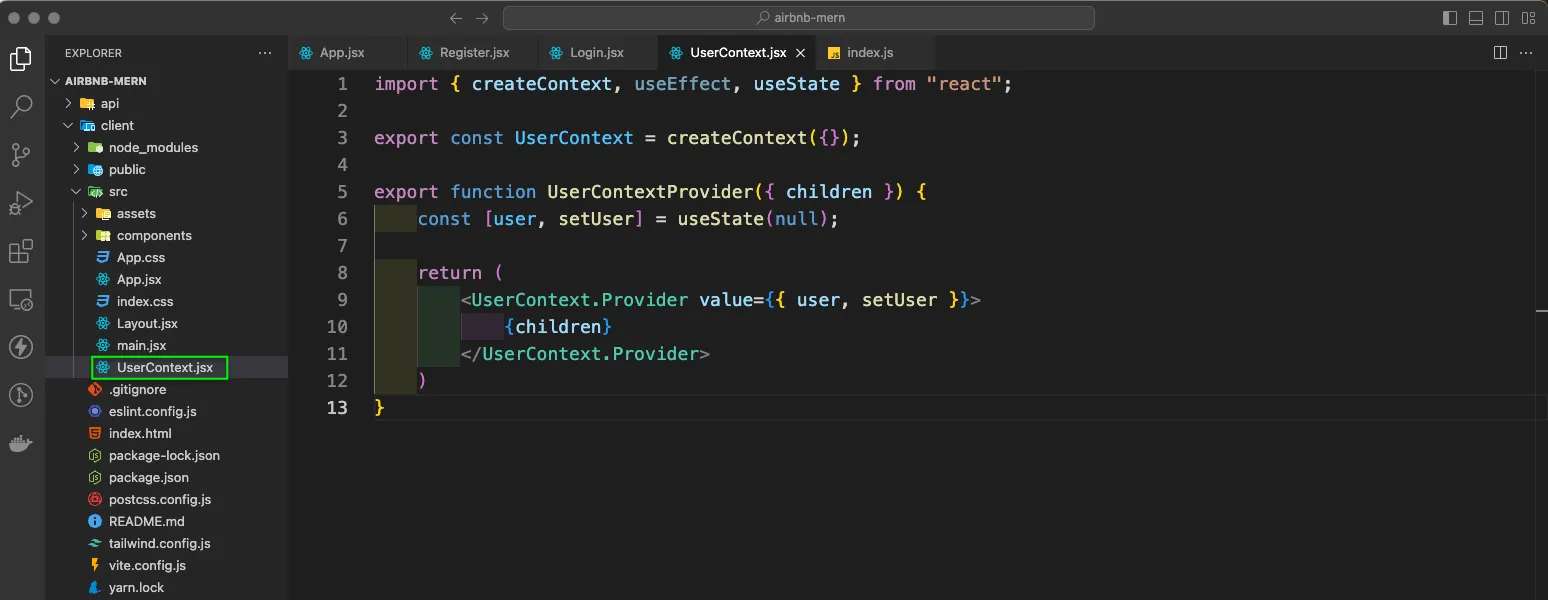The width and height of the screenshot is (1548, 600).
Task: Open postcss.config.js in the explorer
Action: pos(166,499)
